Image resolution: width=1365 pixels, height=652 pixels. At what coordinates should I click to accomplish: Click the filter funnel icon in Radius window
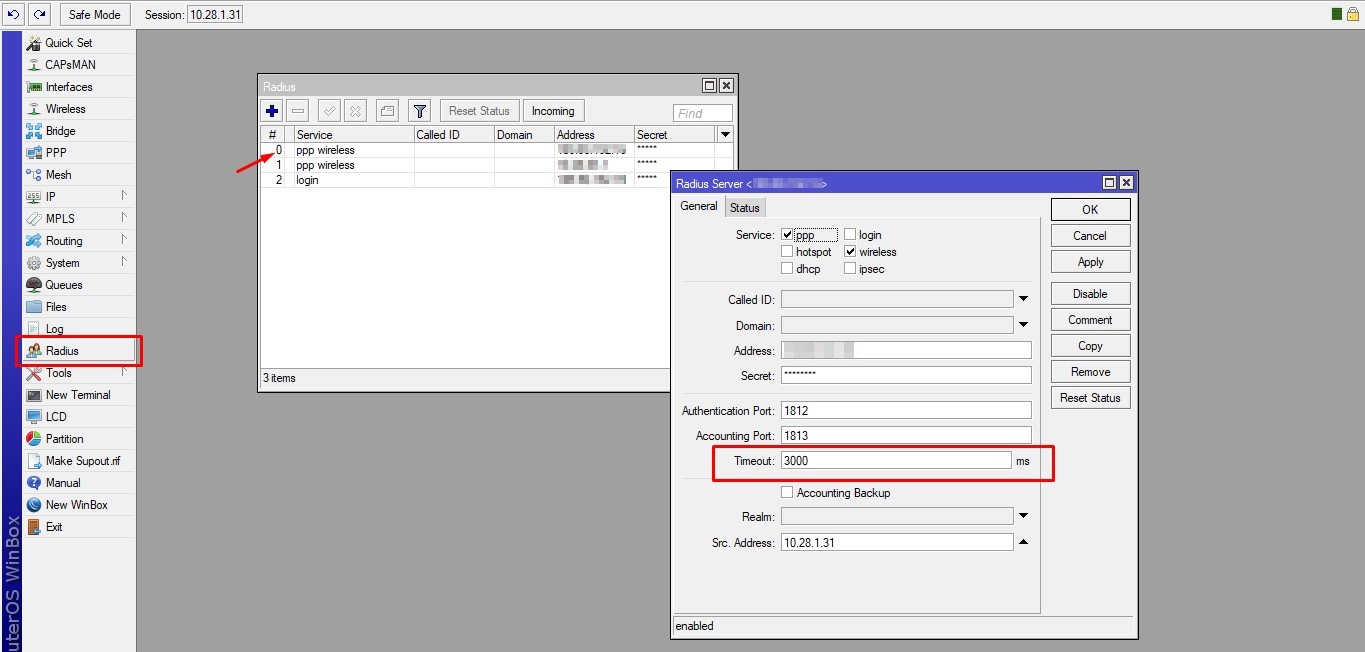click(x=420, y=111)
